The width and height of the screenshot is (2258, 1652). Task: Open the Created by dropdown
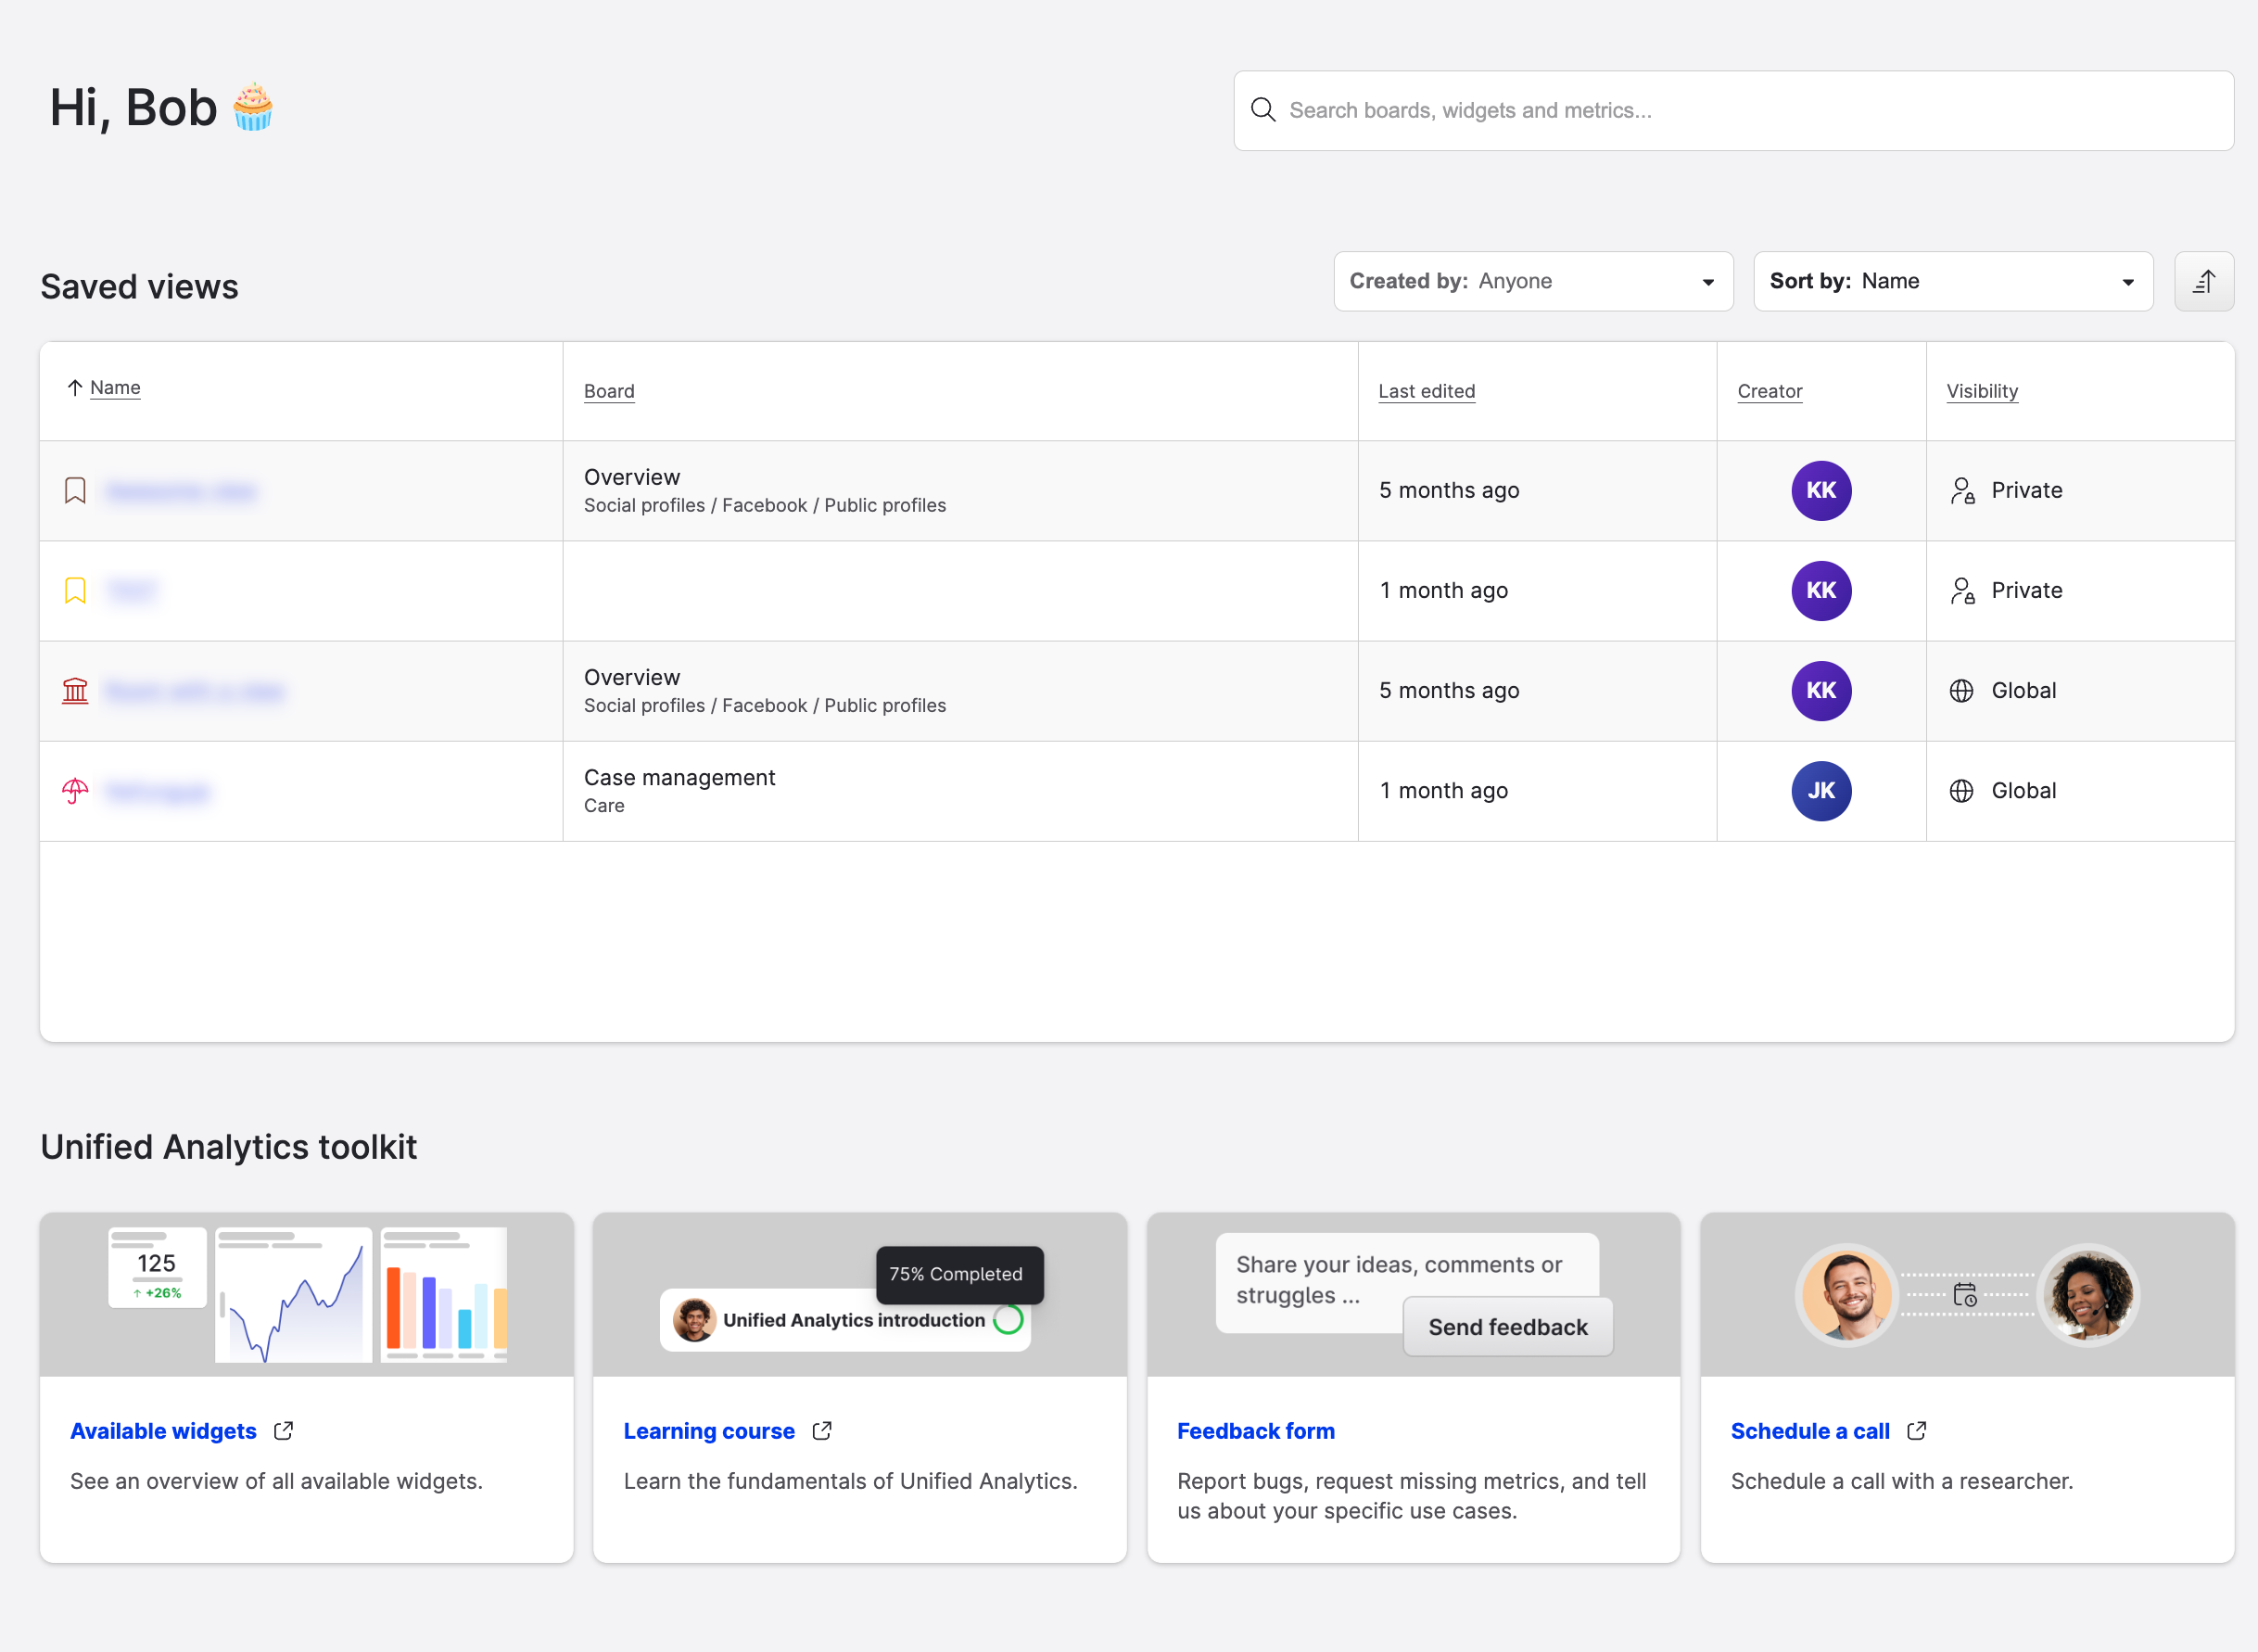point(1533,281)
